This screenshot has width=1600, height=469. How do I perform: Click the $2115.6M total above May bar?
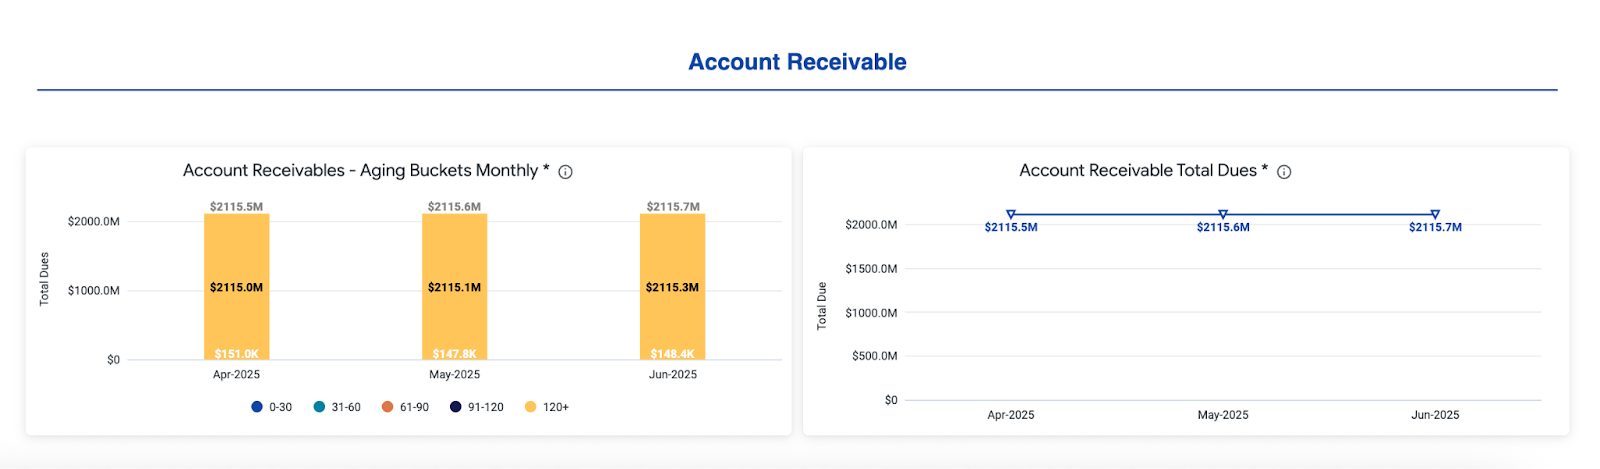[454, 207]
